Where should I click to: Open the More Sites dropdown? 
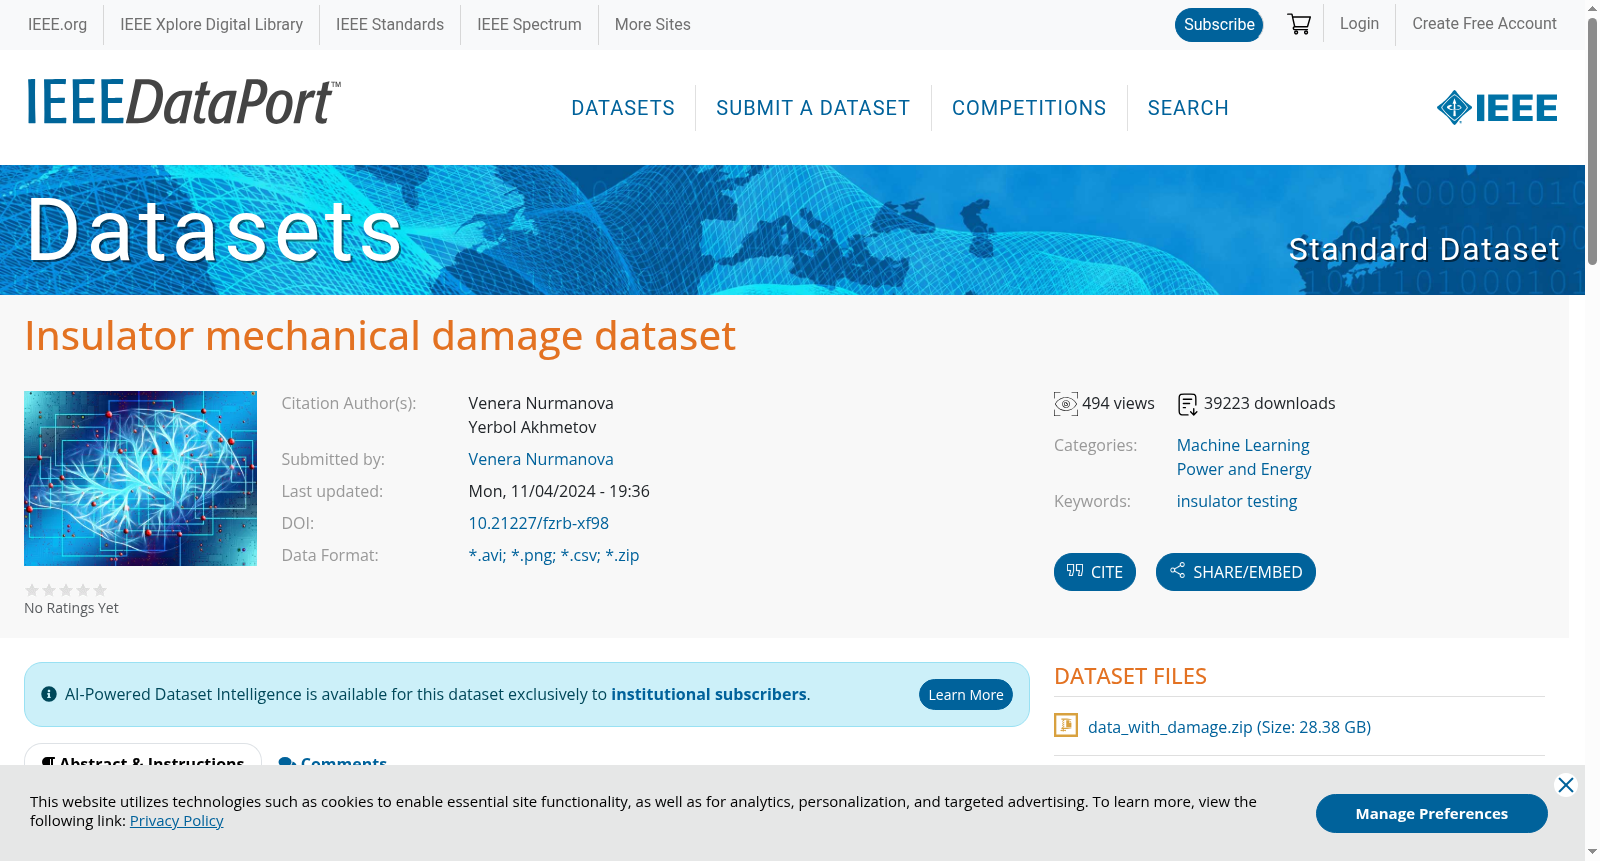pos(652,24)
